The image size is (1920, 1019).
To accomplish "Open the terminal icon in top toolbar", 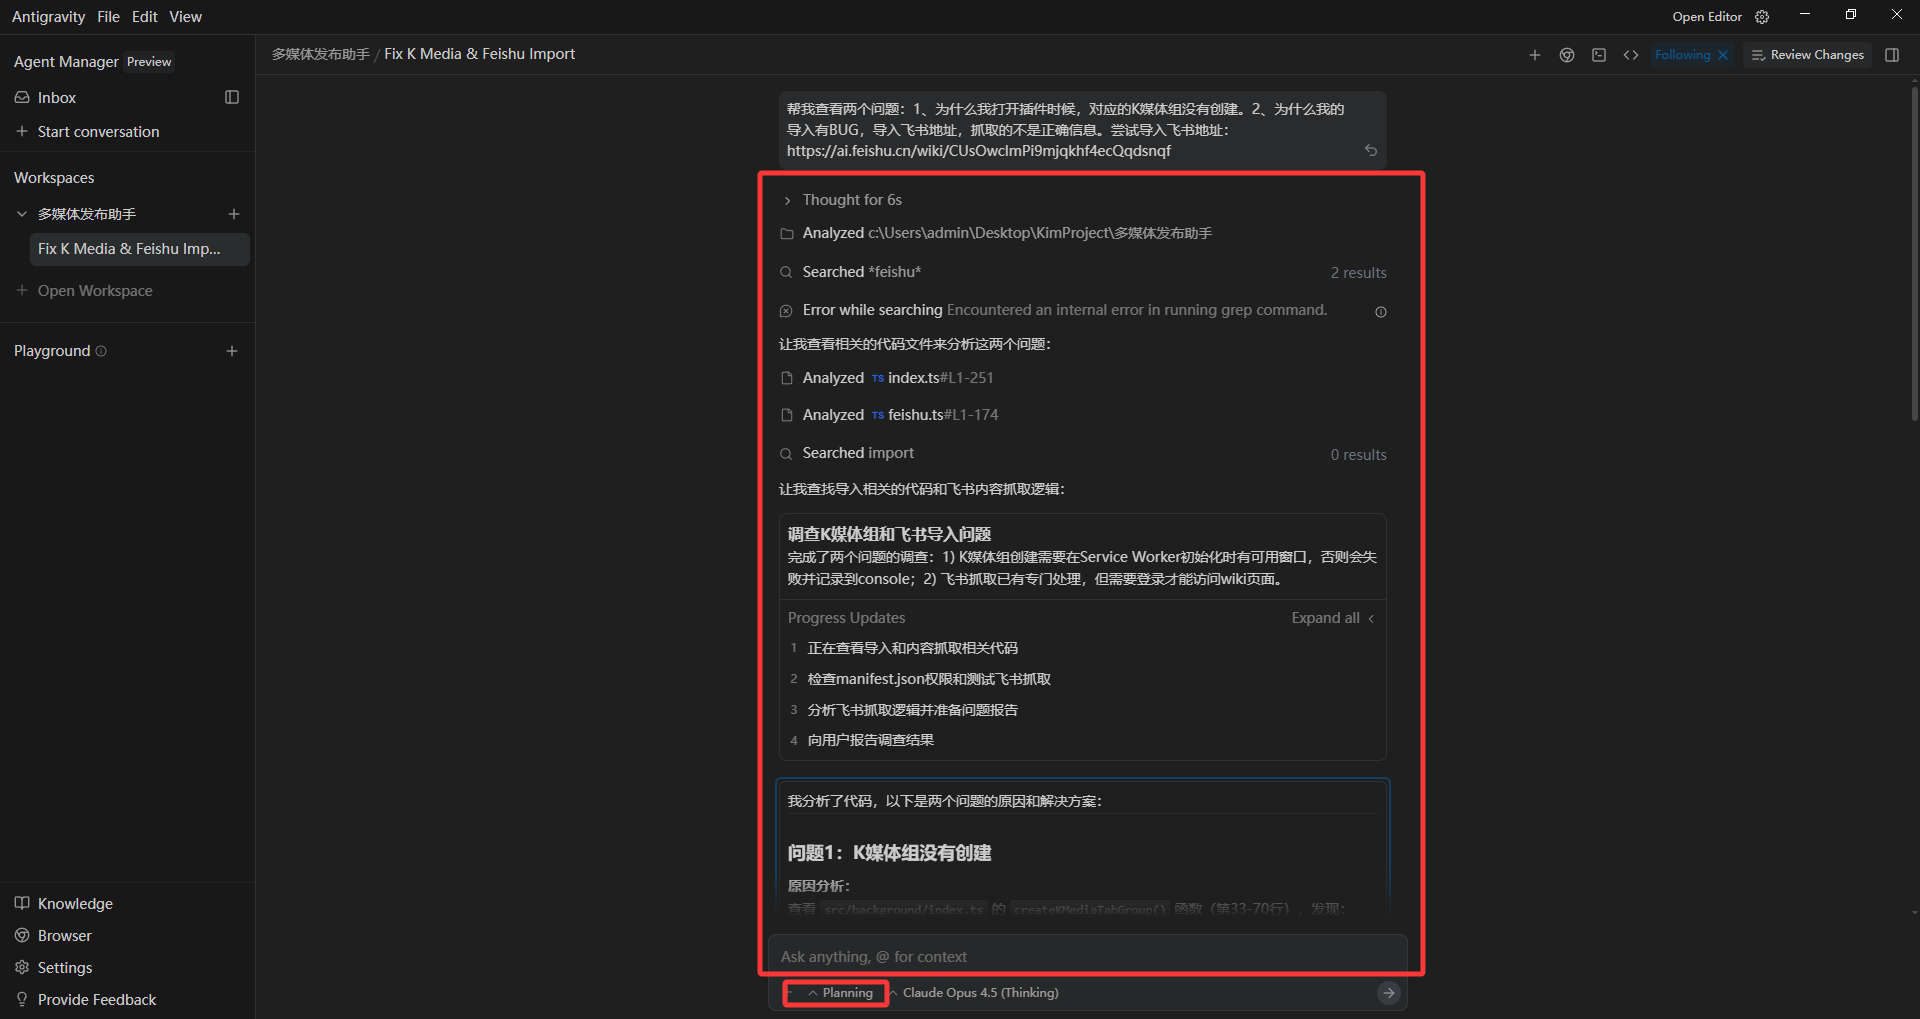I will 1599,55.
